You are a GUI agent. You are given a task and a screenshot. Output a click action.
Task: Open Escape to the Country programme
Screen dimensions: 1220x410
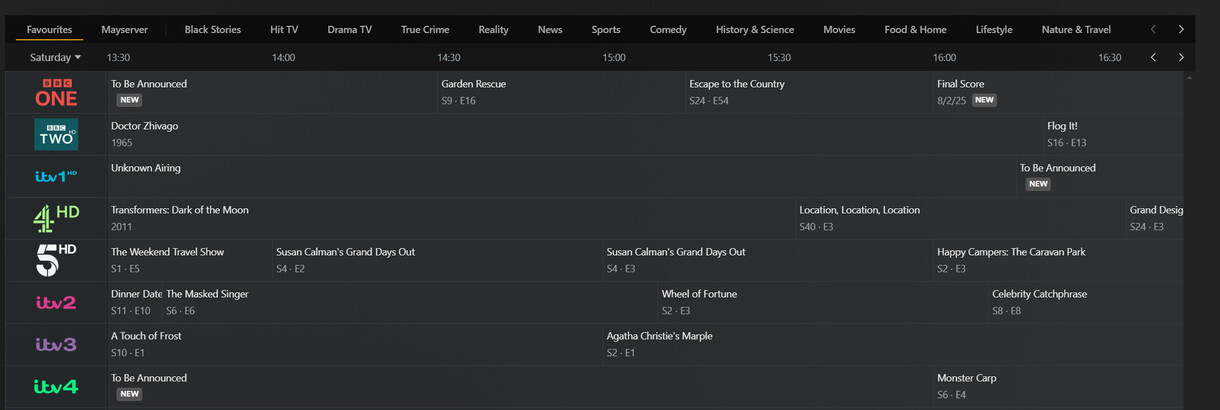(809, 92)
